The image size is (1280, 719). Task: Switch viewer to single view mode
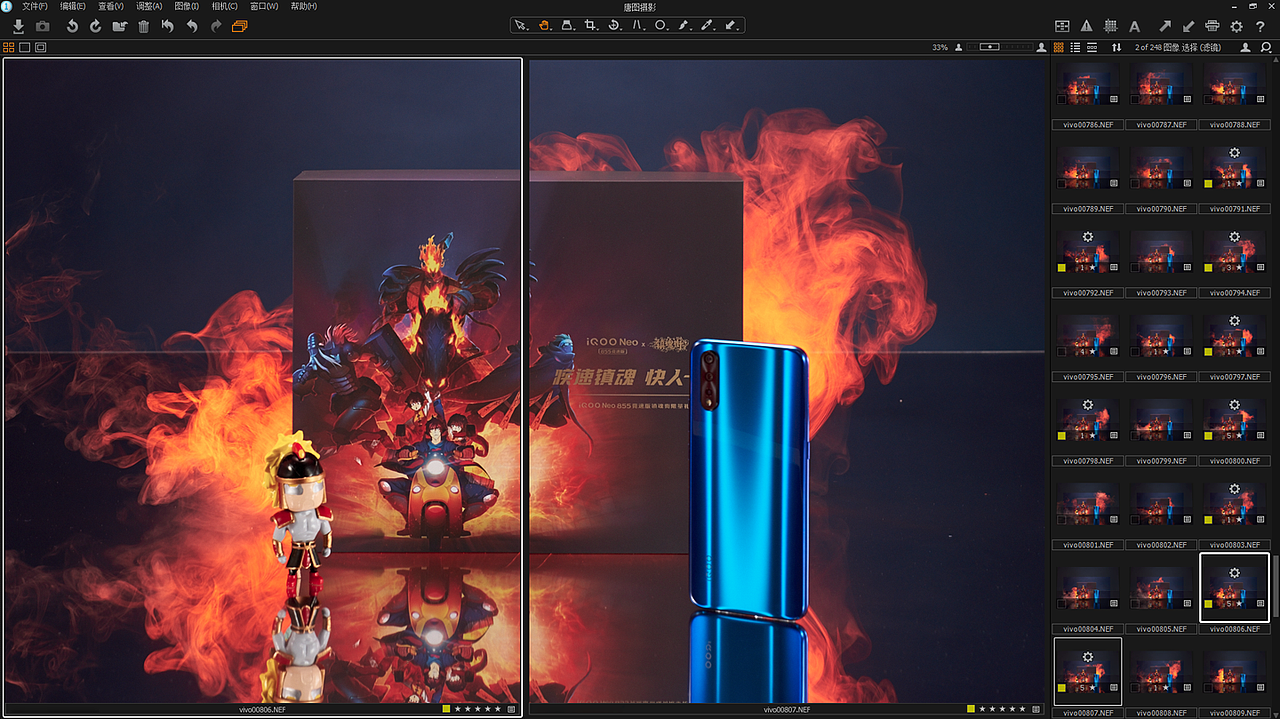[25, 47]
